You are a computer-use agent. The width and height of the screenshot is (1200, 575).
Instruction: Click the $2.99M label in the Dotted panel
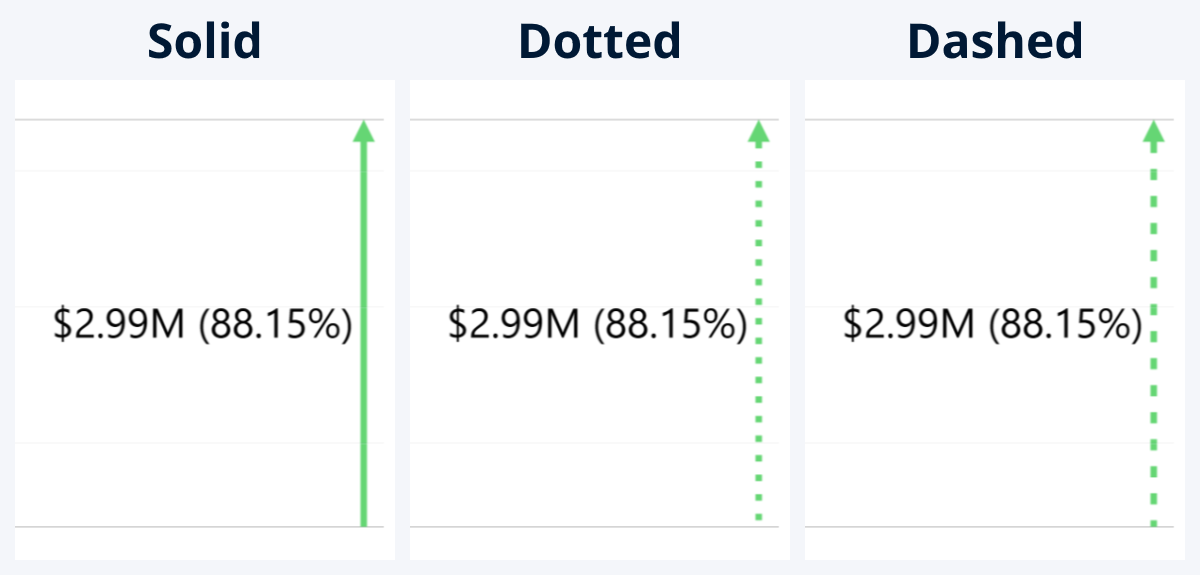coord(513,325)
